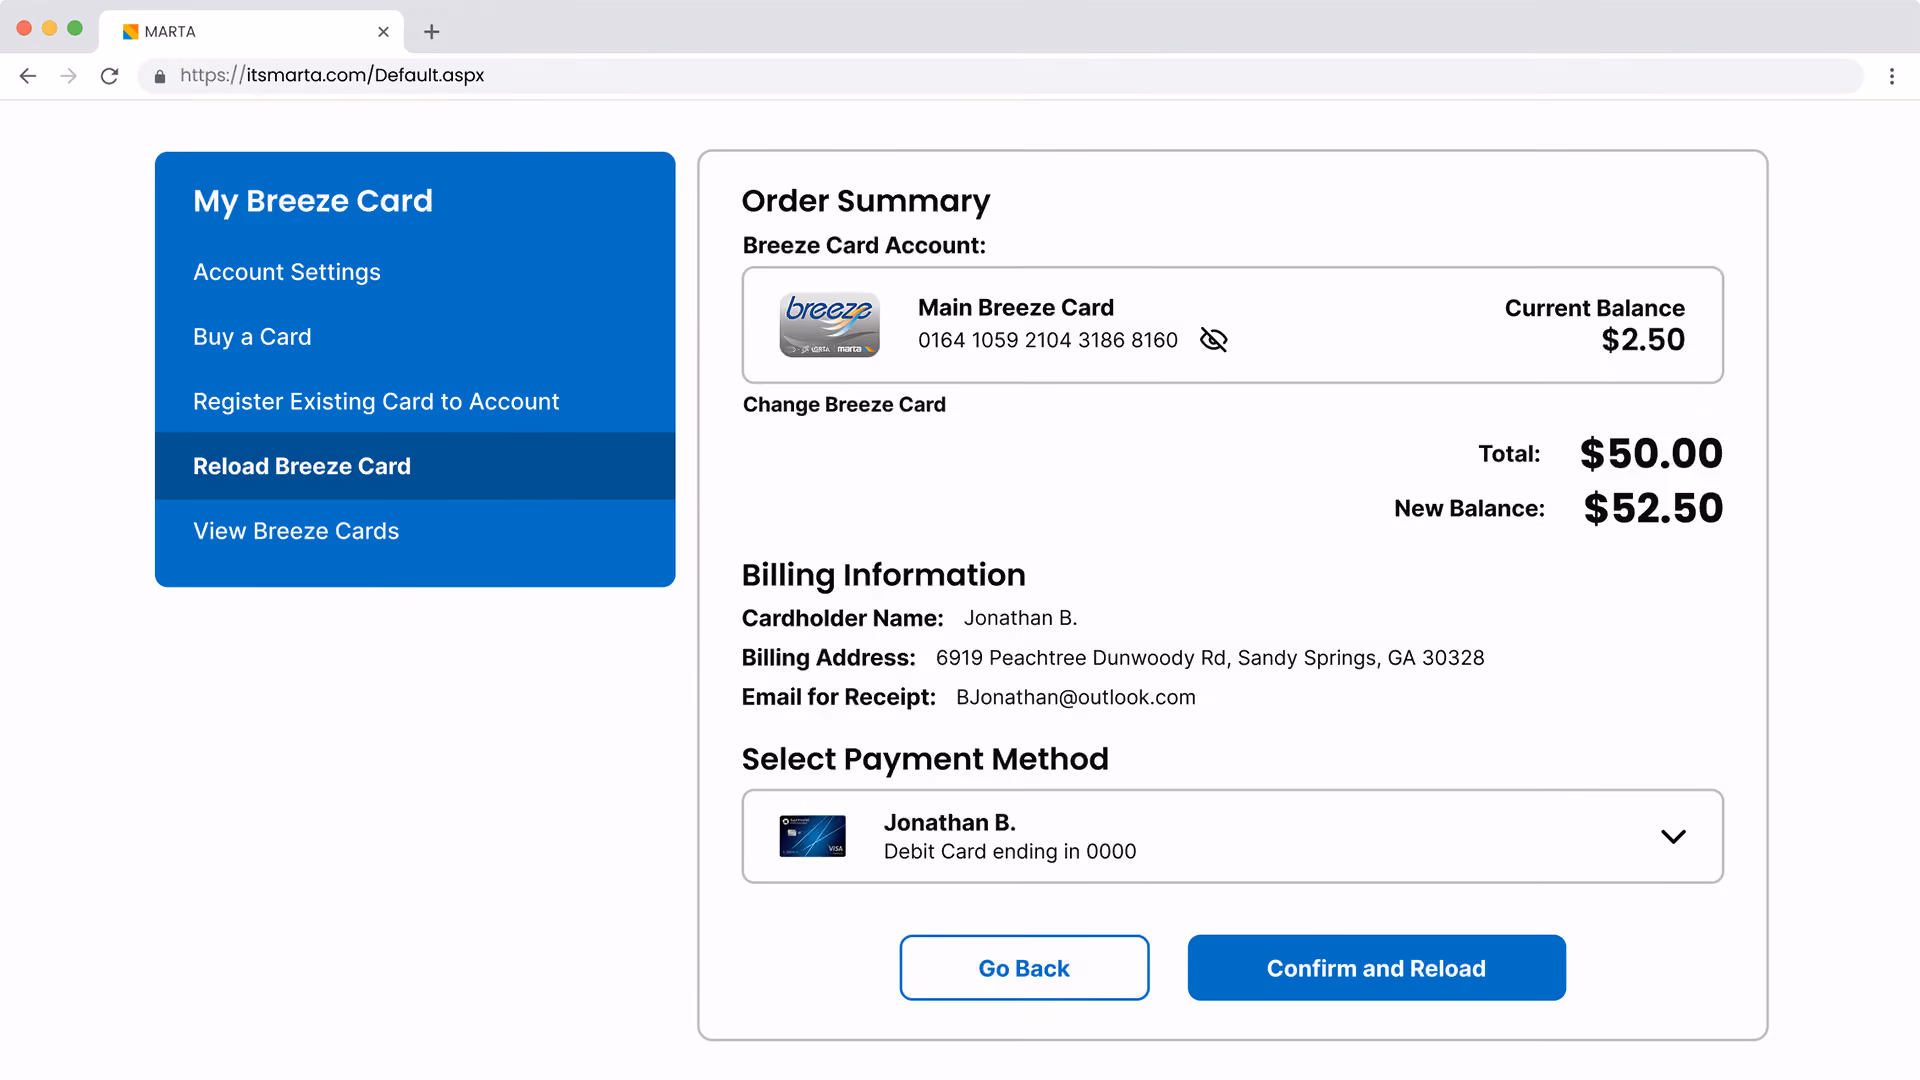1920x1080 pixels.
Task: Click the email BJonathan@outlook.com
Action: click(x=1076, y=697)
